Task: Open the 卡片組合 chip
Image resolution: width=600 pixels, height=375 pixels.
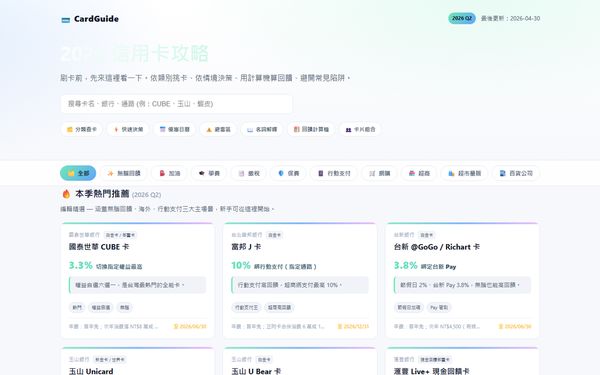Action: (360, 129)
